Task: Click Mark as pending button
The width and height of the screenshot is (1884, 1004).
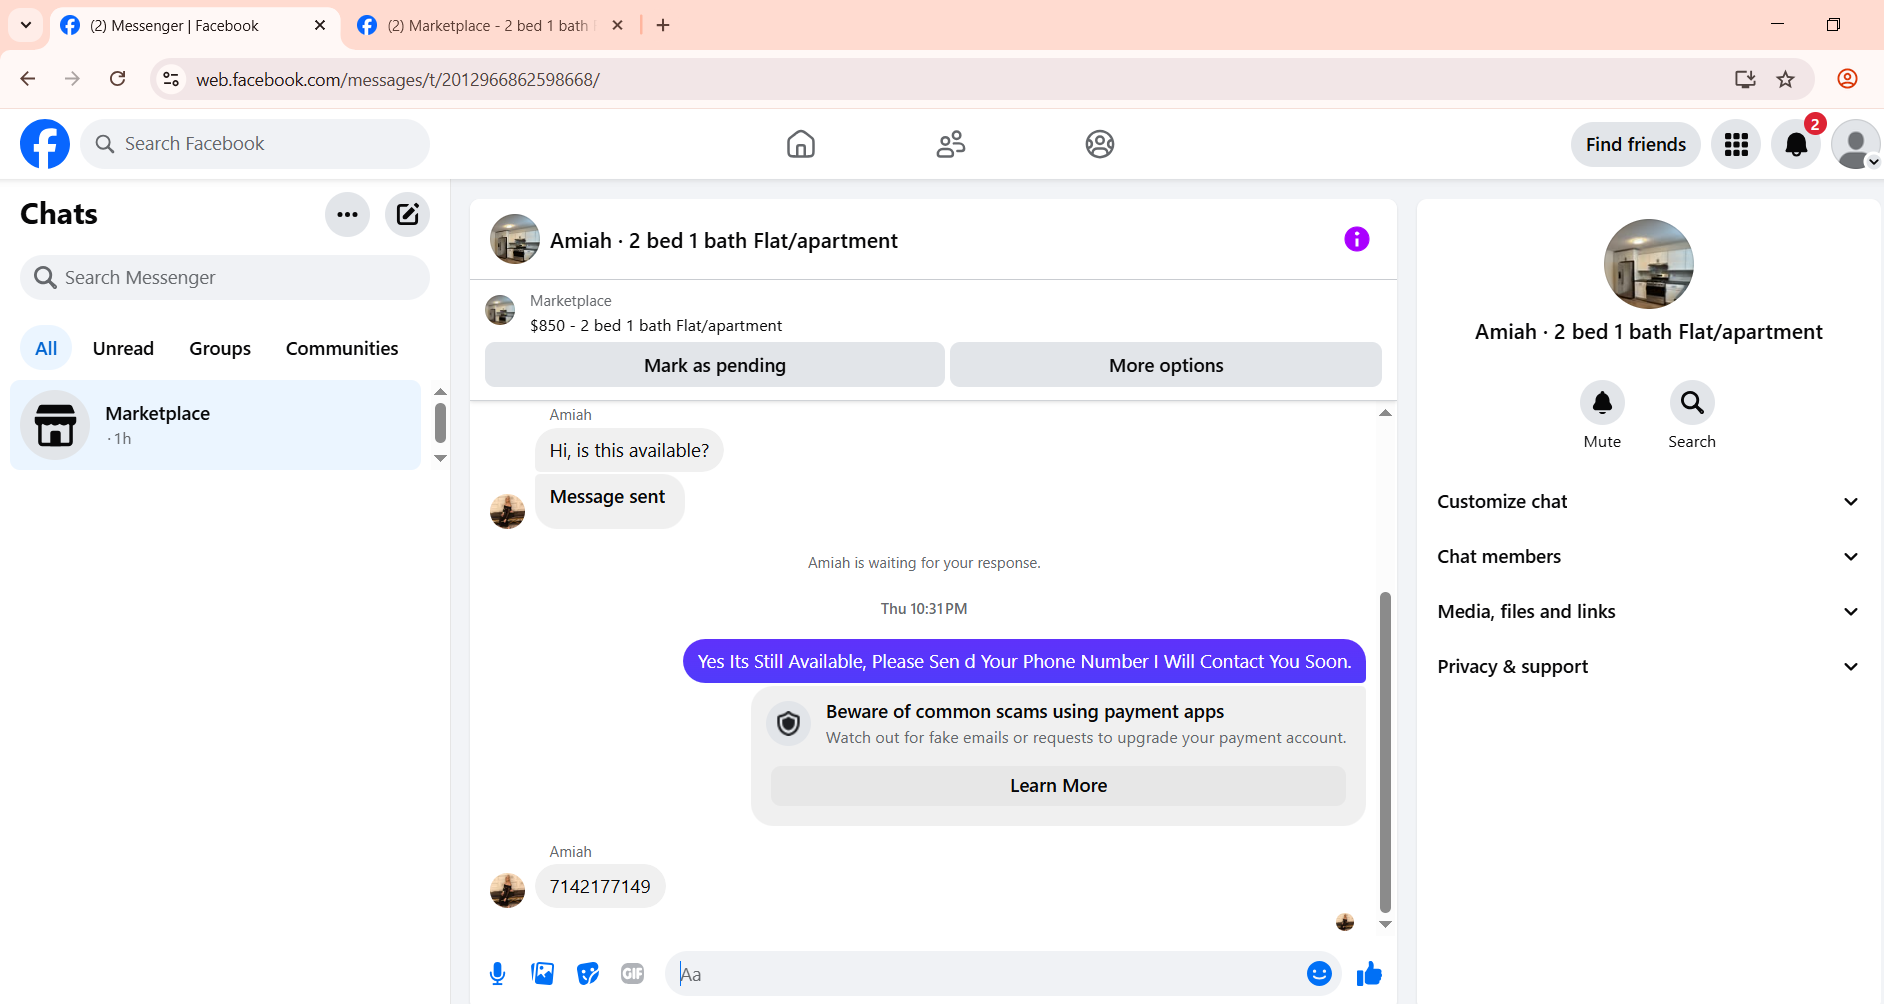Action: click(715, 365)
